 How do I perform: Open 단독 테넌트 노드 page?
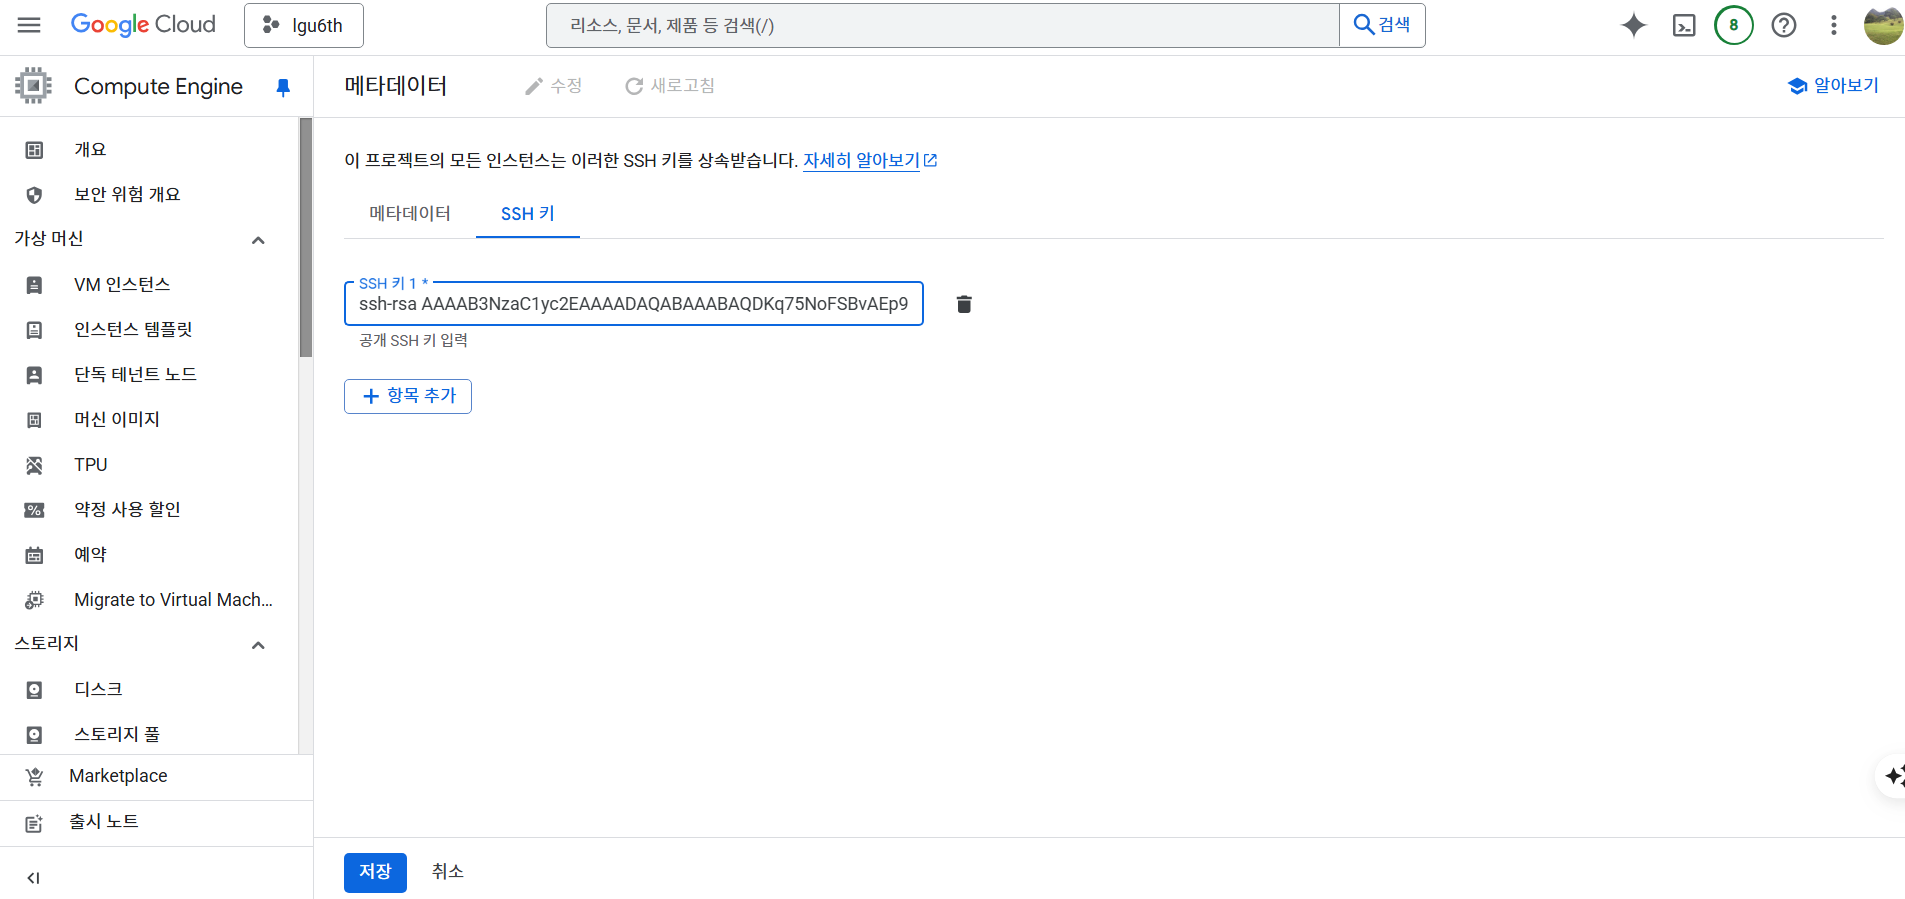pyautogui.click(x=150, y=375)
